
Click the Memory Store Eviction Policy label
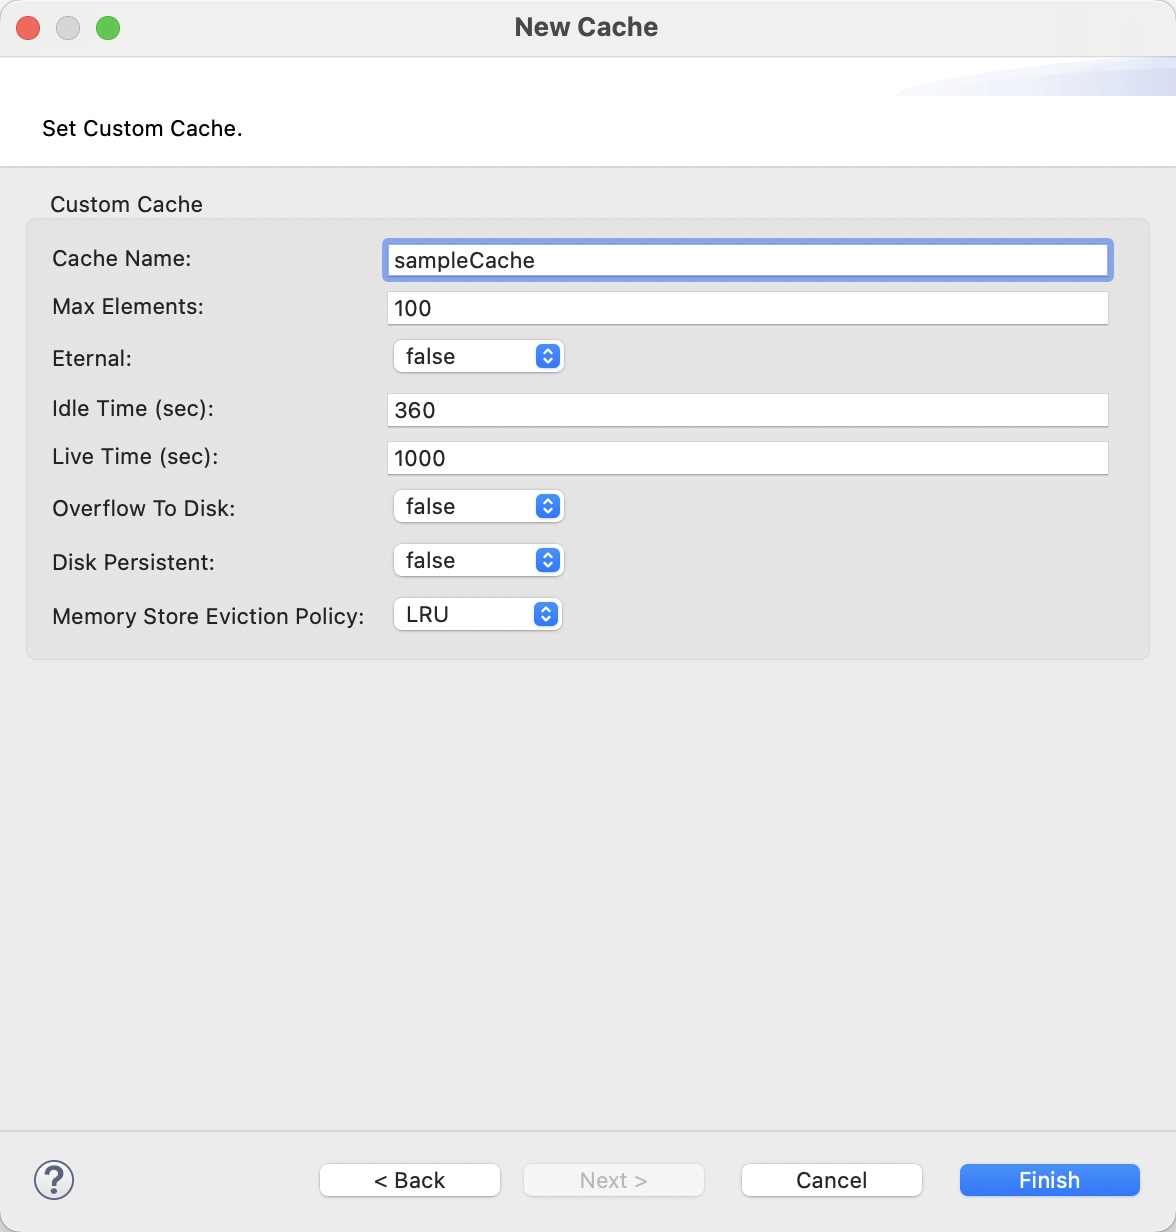click(208, 617)
